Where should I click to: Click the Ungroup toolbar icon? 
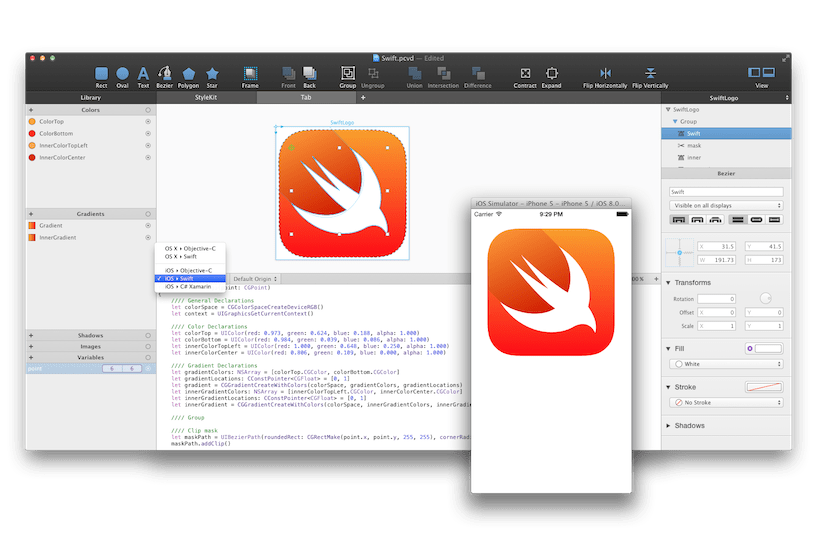(x=373, y=77)
